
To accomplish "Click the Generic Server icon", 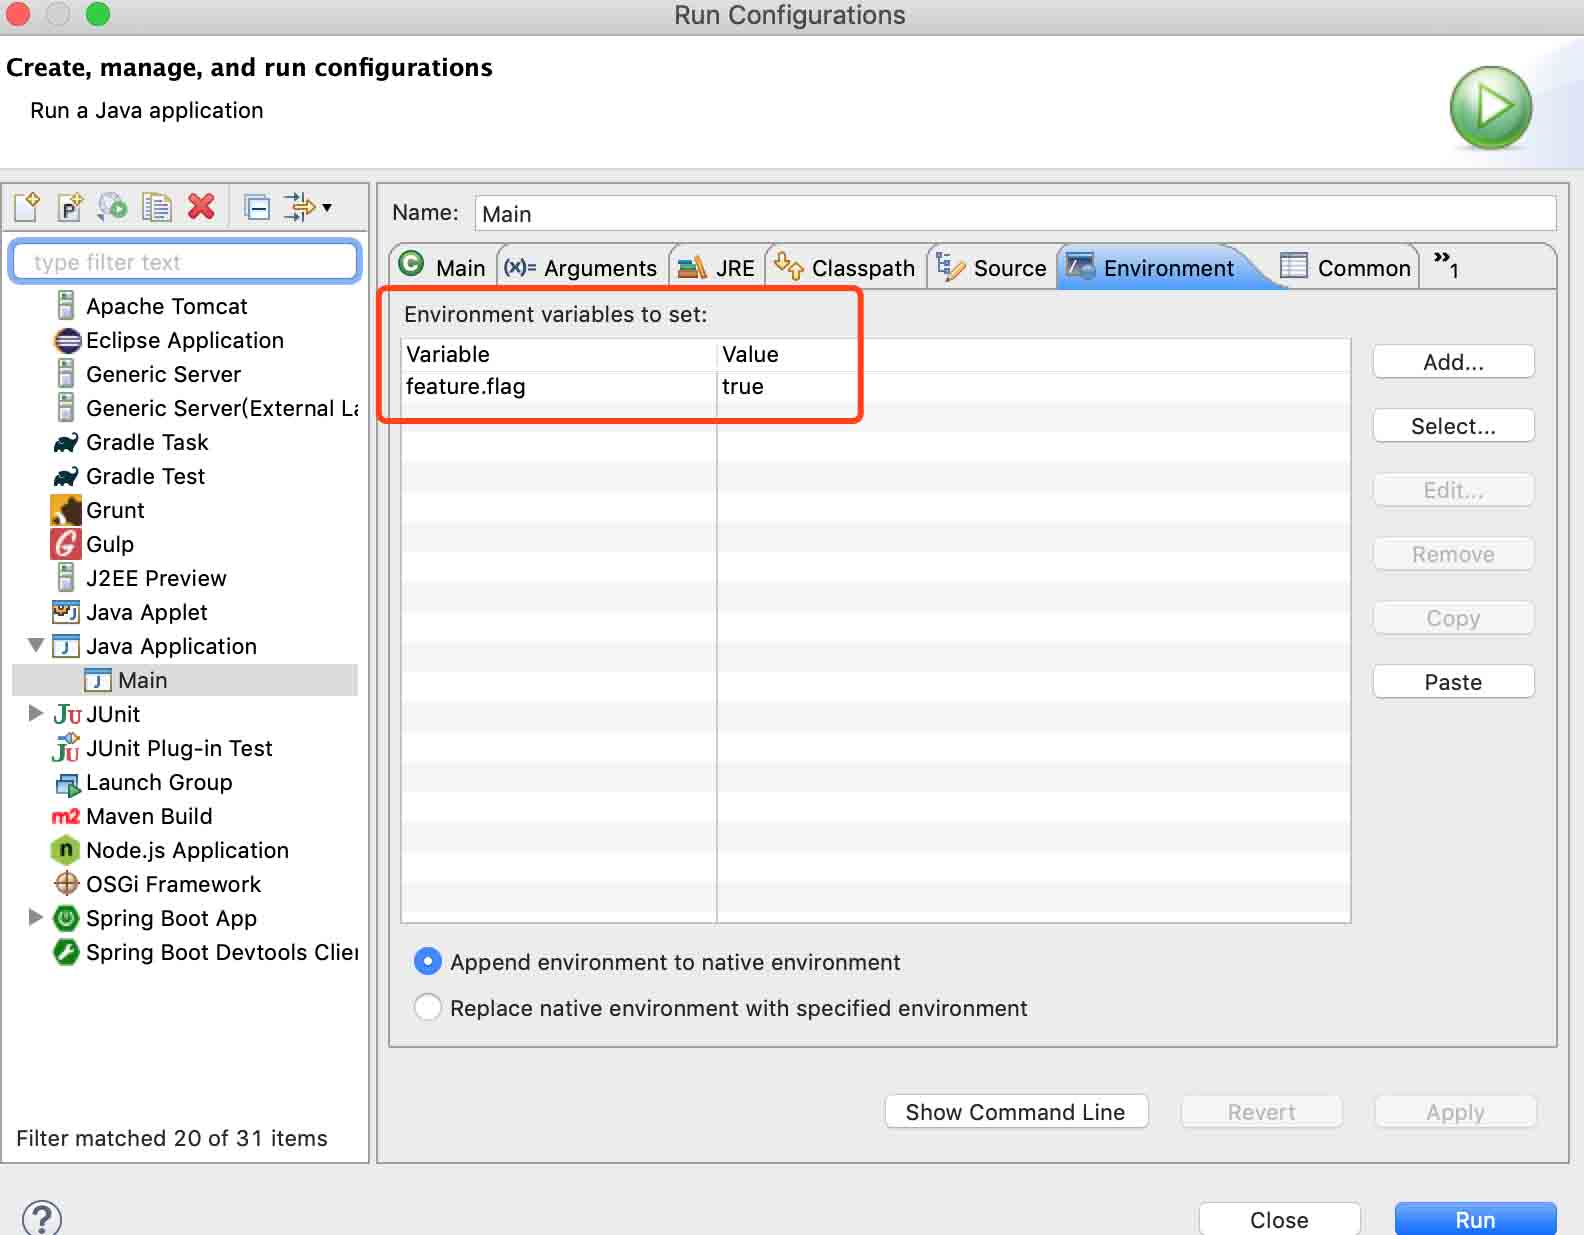I will tap(66, 373).
